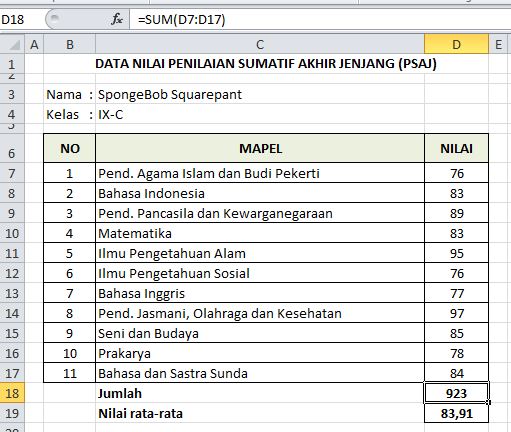This screenshot has height=432, width=511.
Task: Click the IX-C class cell
Action: click(x=260, y=114)
